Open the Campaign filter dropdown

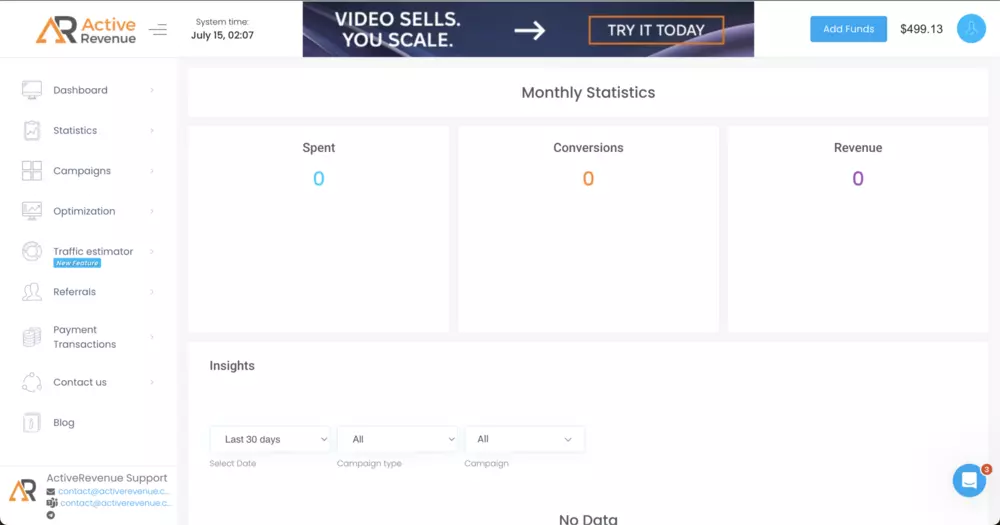(x=524, y=439)
